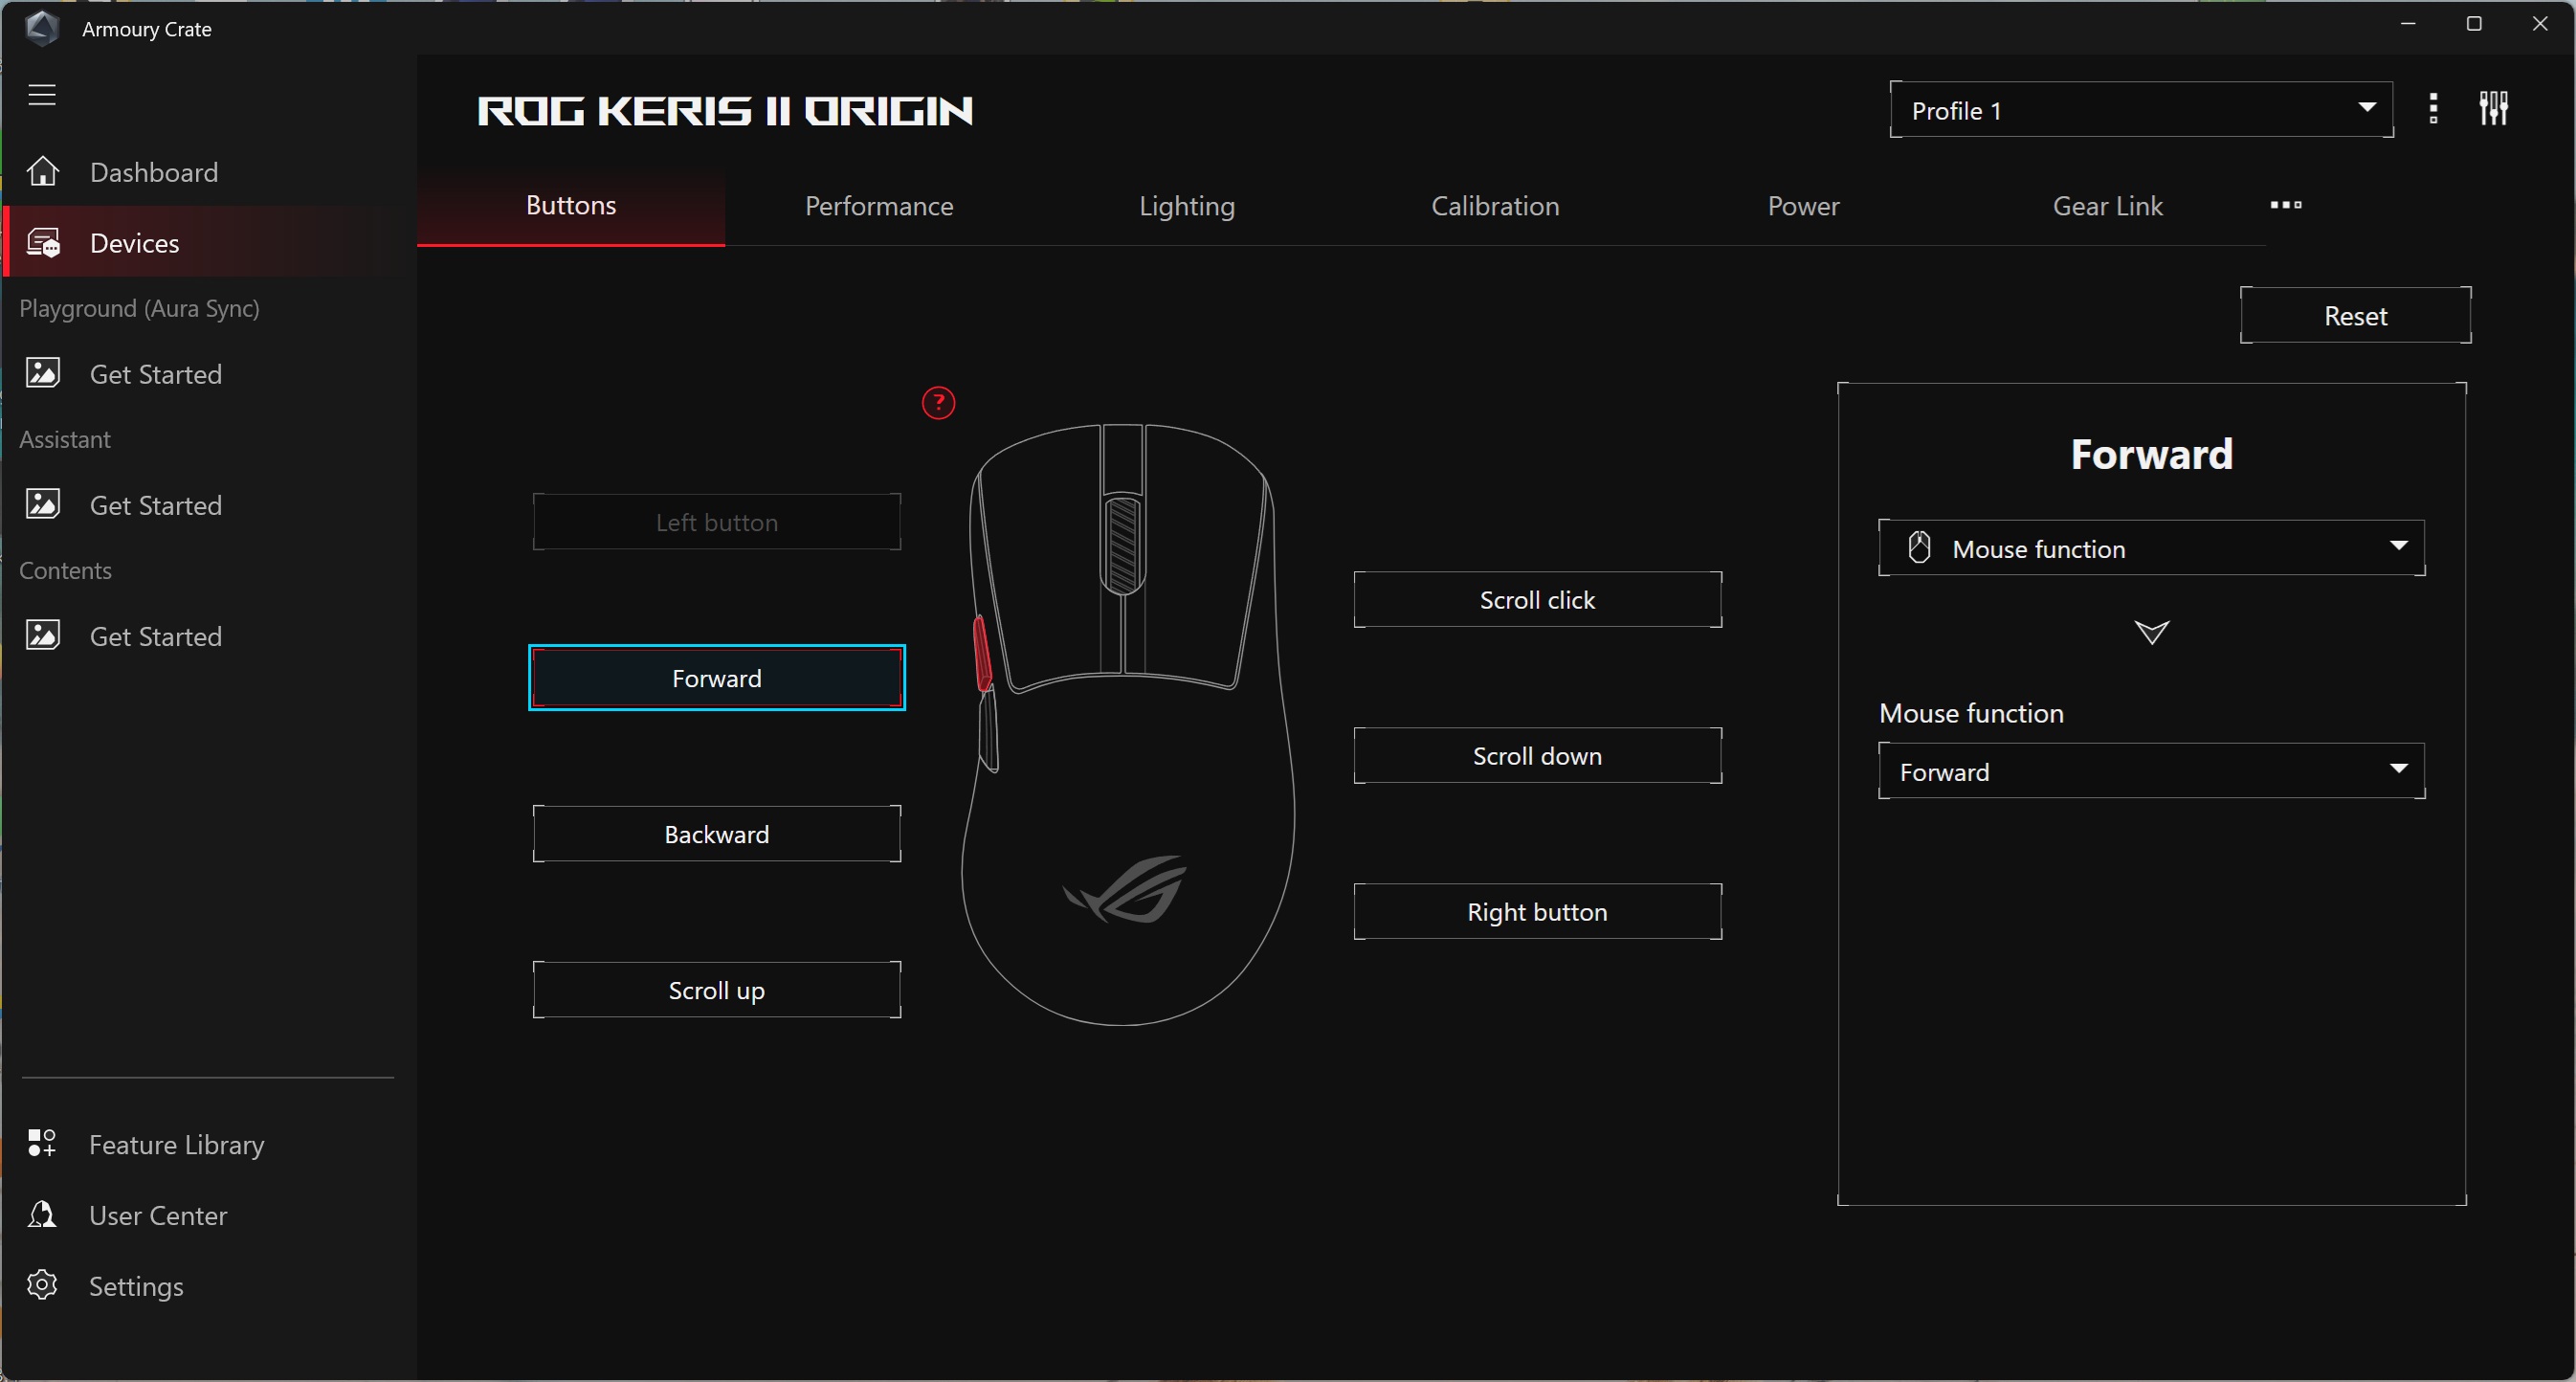Open Settings in sidebar
This screenshot has width=2576, height=1382.
click(x=208, y=1286)
